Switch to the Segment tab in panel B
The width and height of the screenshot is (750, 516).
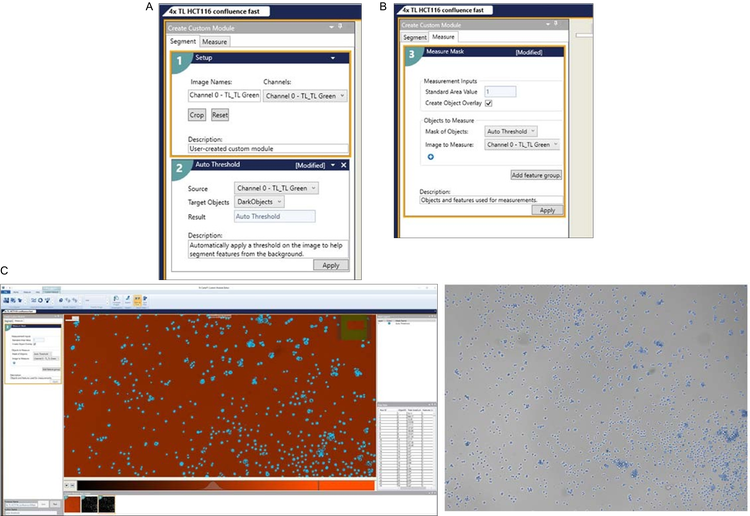point(414,37)
